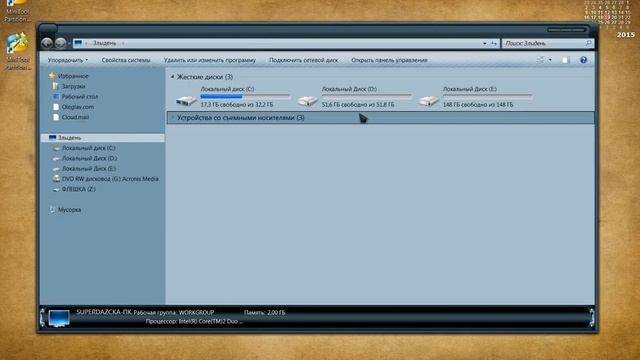The image size is (640, 360).
Task: Select Локальный диск (C:) in navigation tree
Action: pyautogui.click(x=89, y=148)
